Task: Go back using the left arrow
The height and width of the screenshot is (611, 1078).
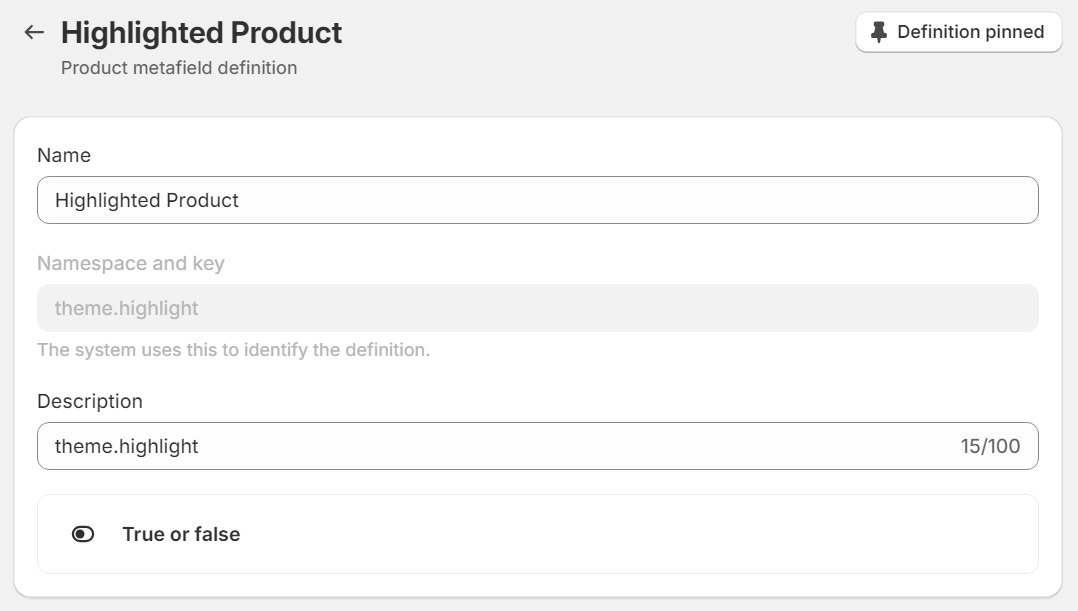Action: click(34, 32)
